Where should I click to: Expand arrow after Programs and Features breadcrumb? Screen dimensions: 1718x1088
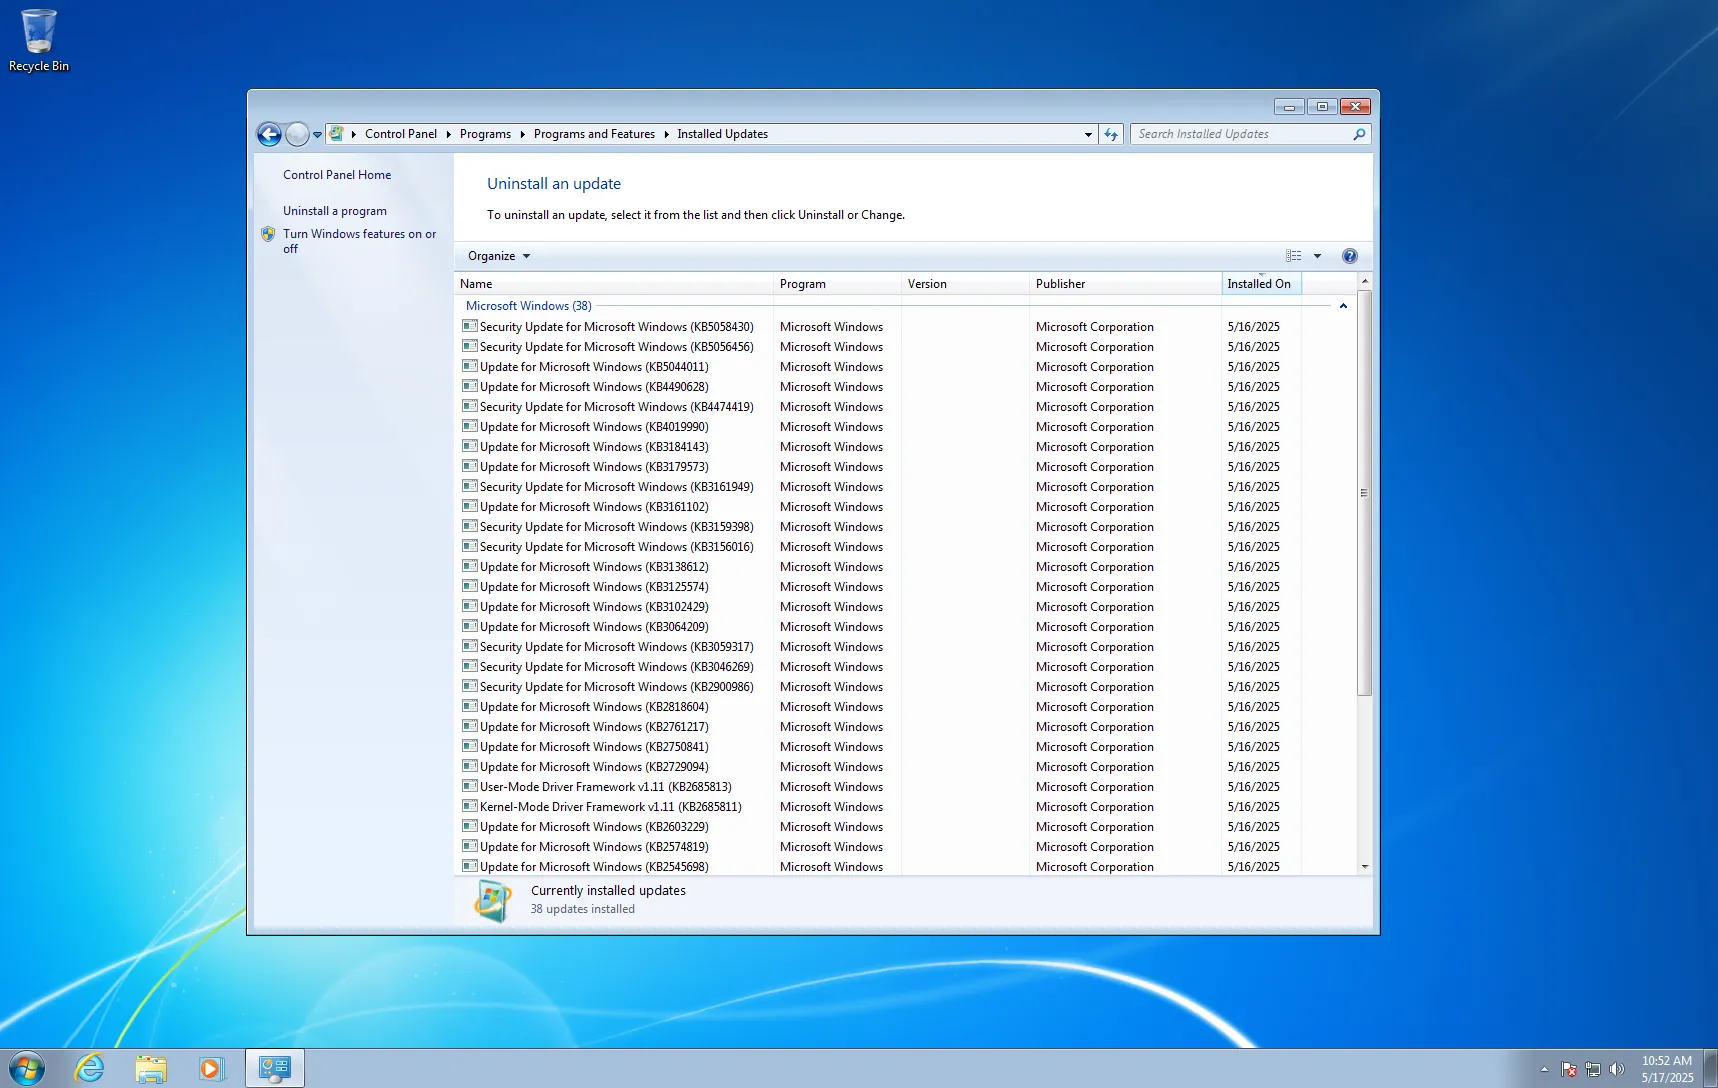[x=666, y=134]
